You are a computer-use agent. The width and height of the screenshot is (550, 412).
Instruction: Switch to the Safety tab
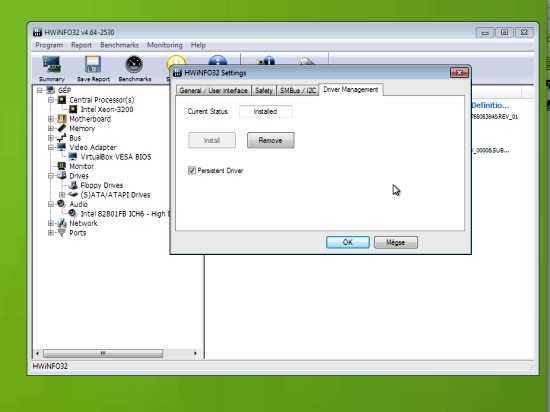click(264, 90)
